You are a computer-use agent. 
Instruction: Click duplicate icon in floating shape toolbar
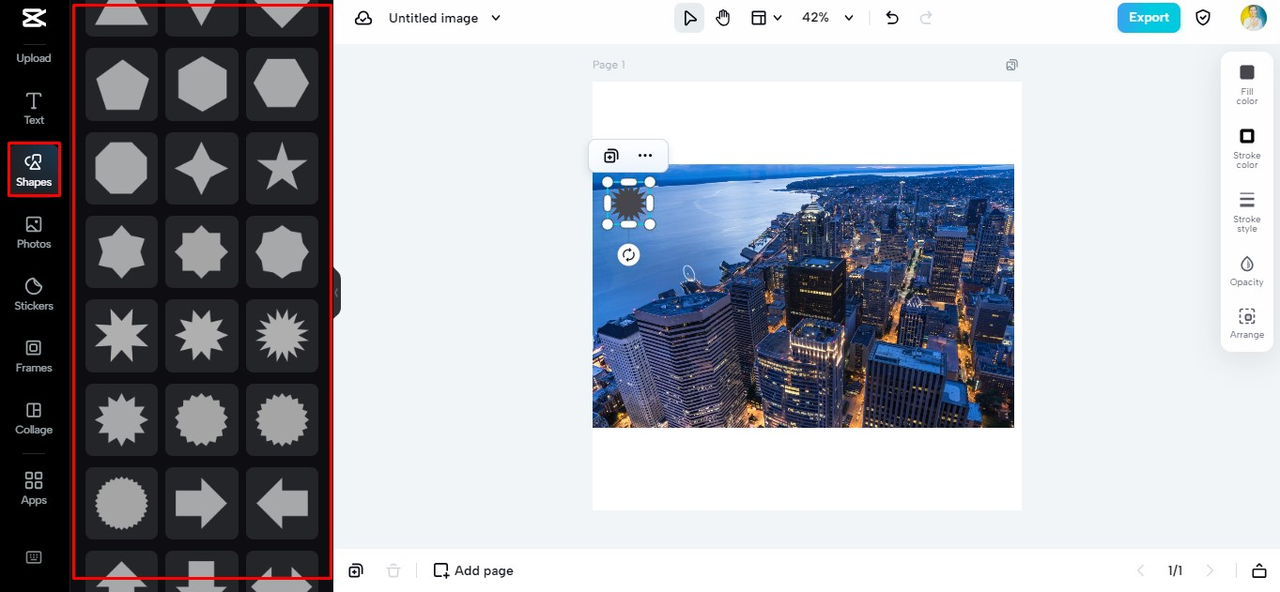[611, 156]
